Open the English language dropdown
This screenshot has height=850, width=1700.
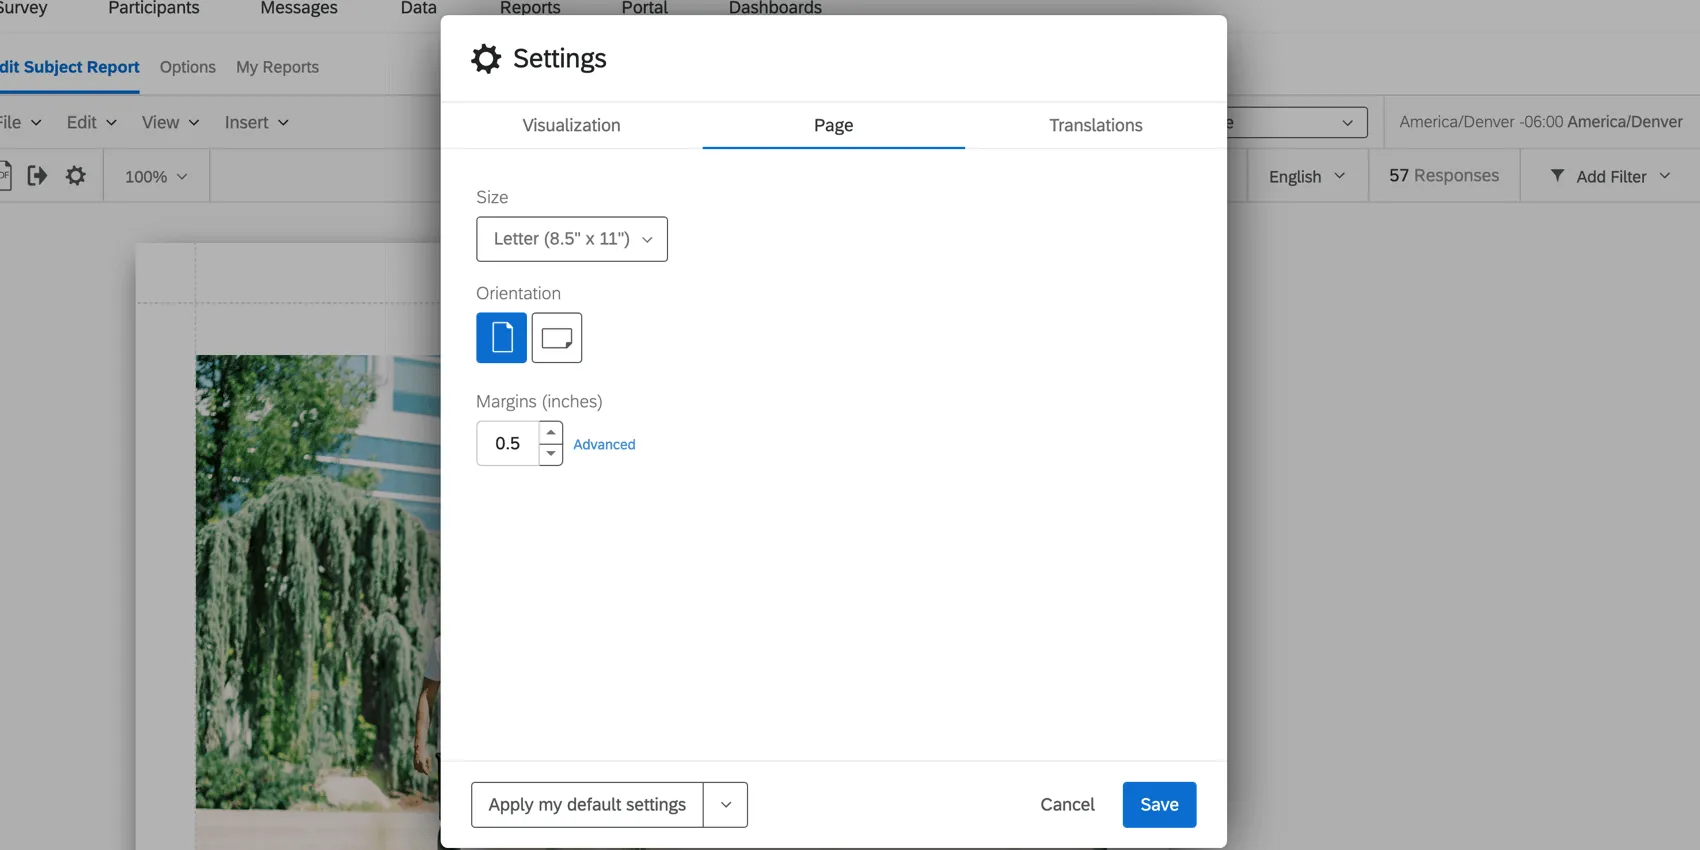[1306, 177]
